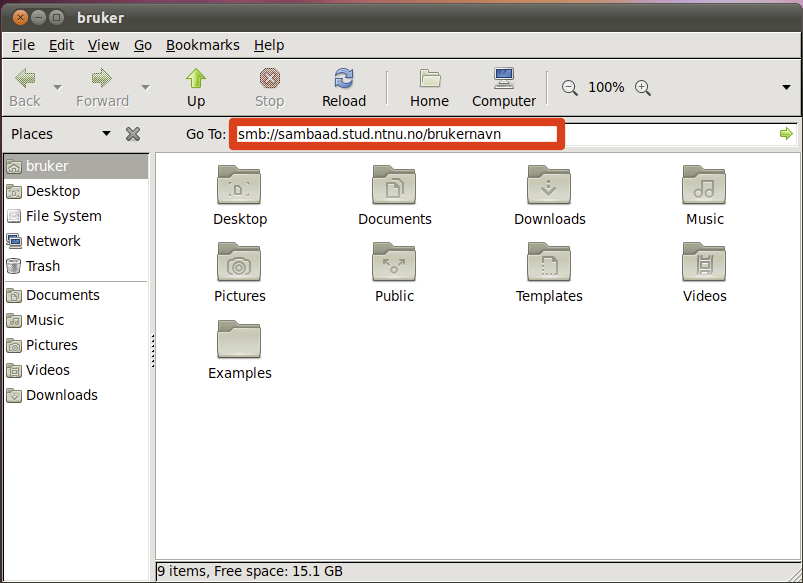Open the Back history dropdown arrow
Image resolution: width=803 pixels, height=583 pixels.
point(58,88)
